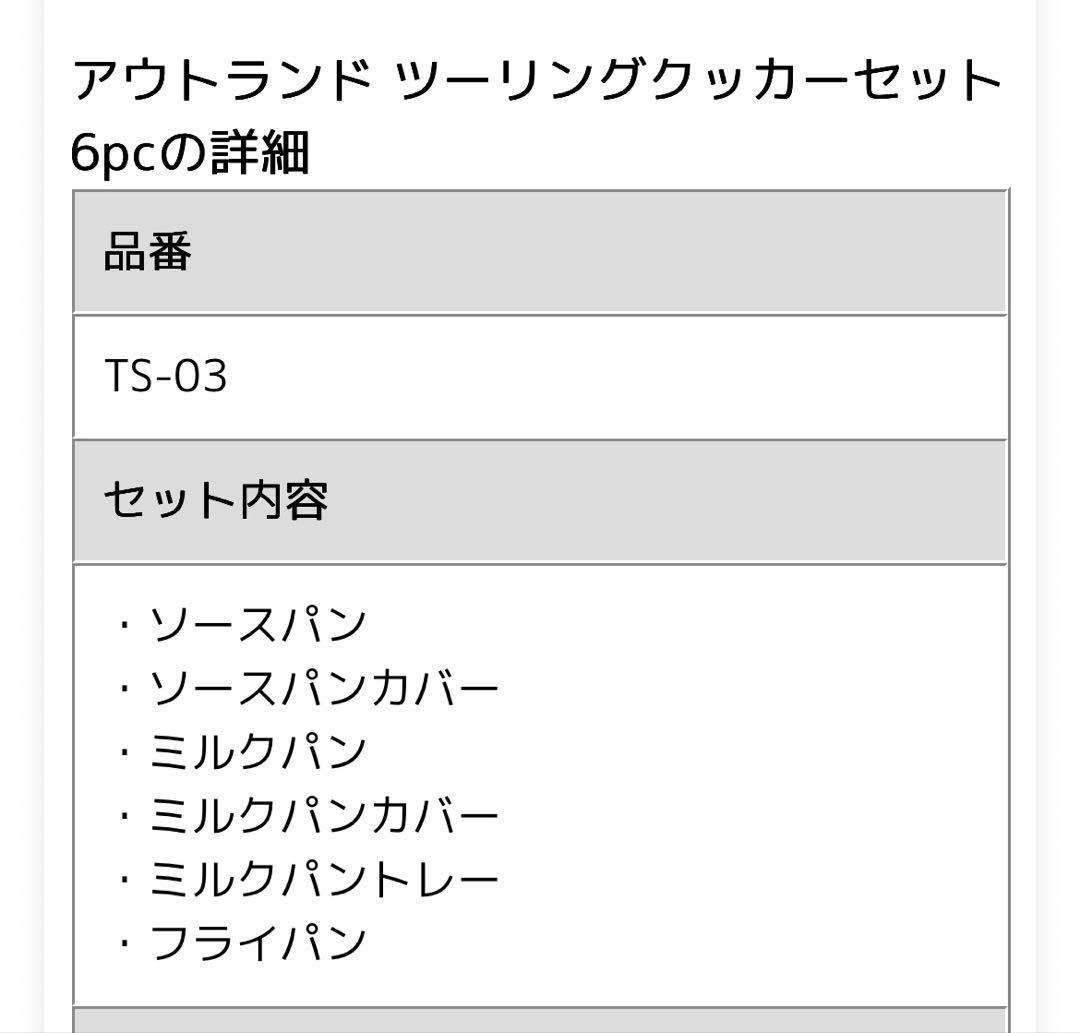Select the ミルクパン list item

[258, 752]
